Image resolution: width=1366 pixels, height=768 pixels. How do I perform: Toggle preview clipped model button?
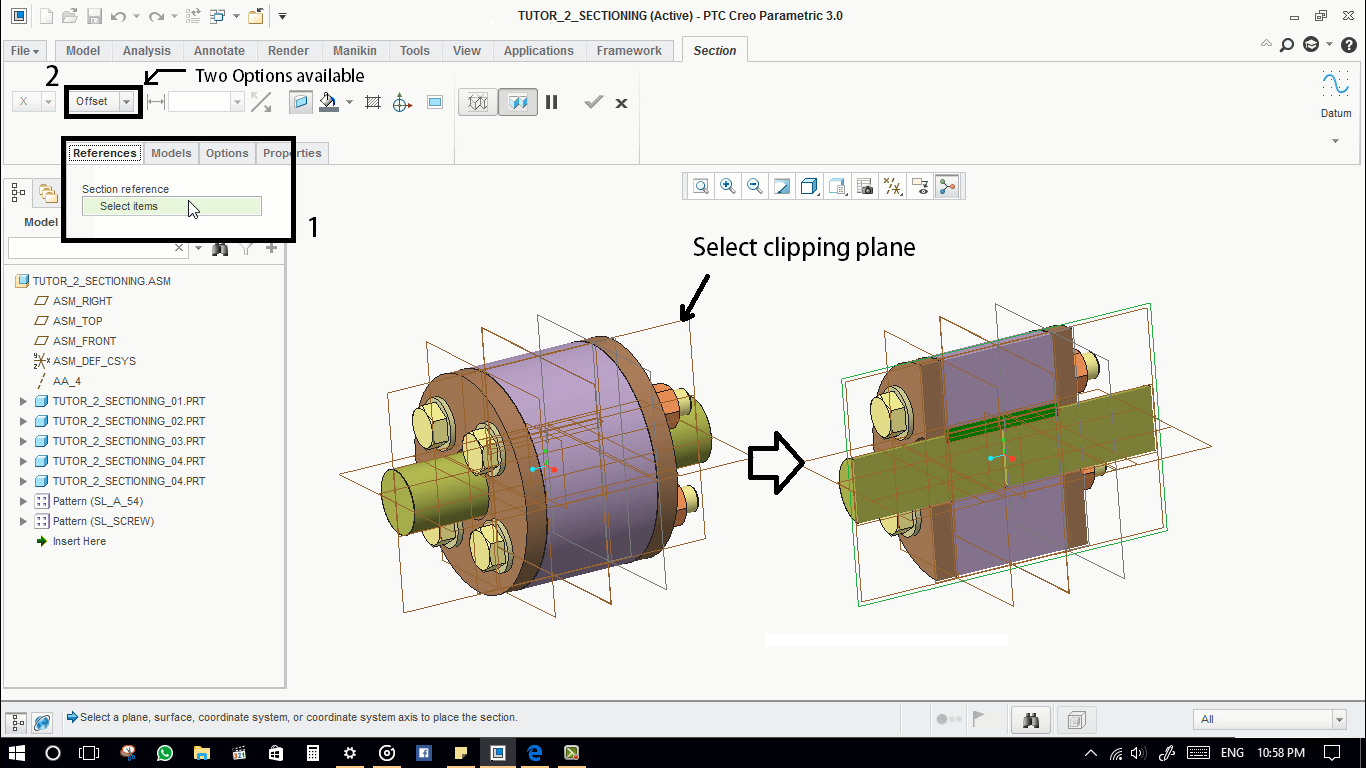[517, 102]
